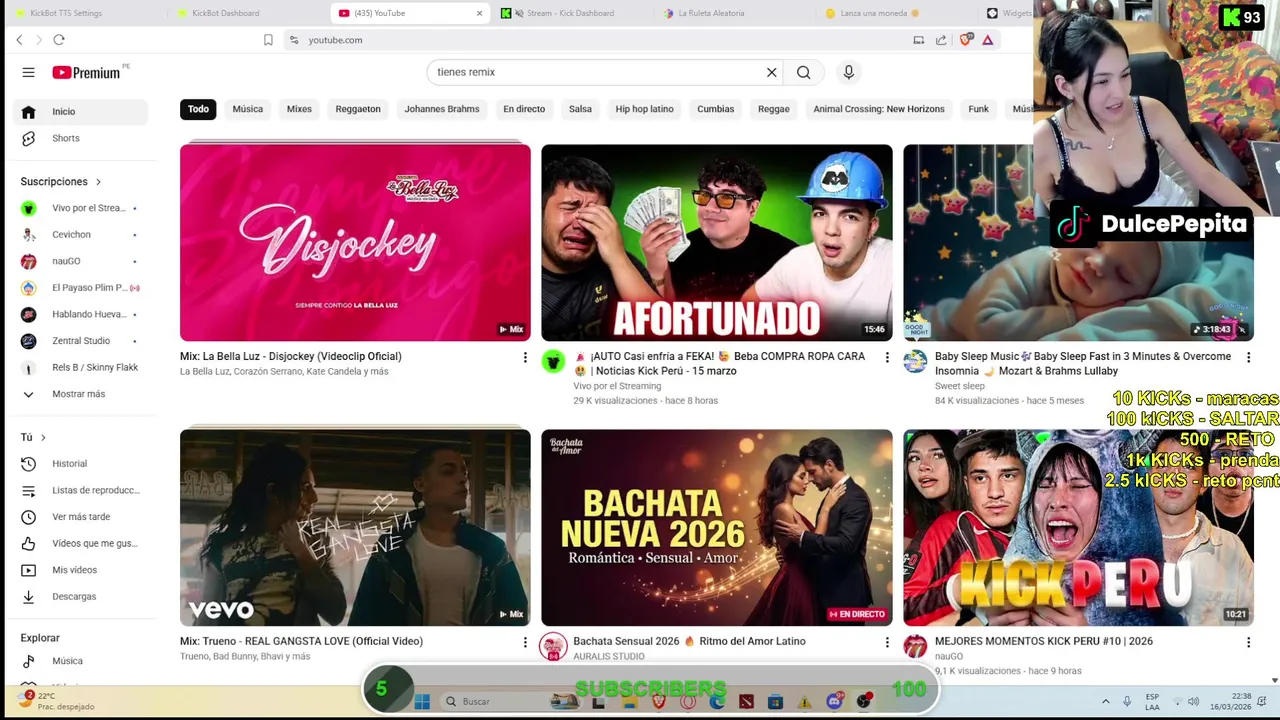Clear the search box with the X
1280x720 pixels.
coord(771,72)
